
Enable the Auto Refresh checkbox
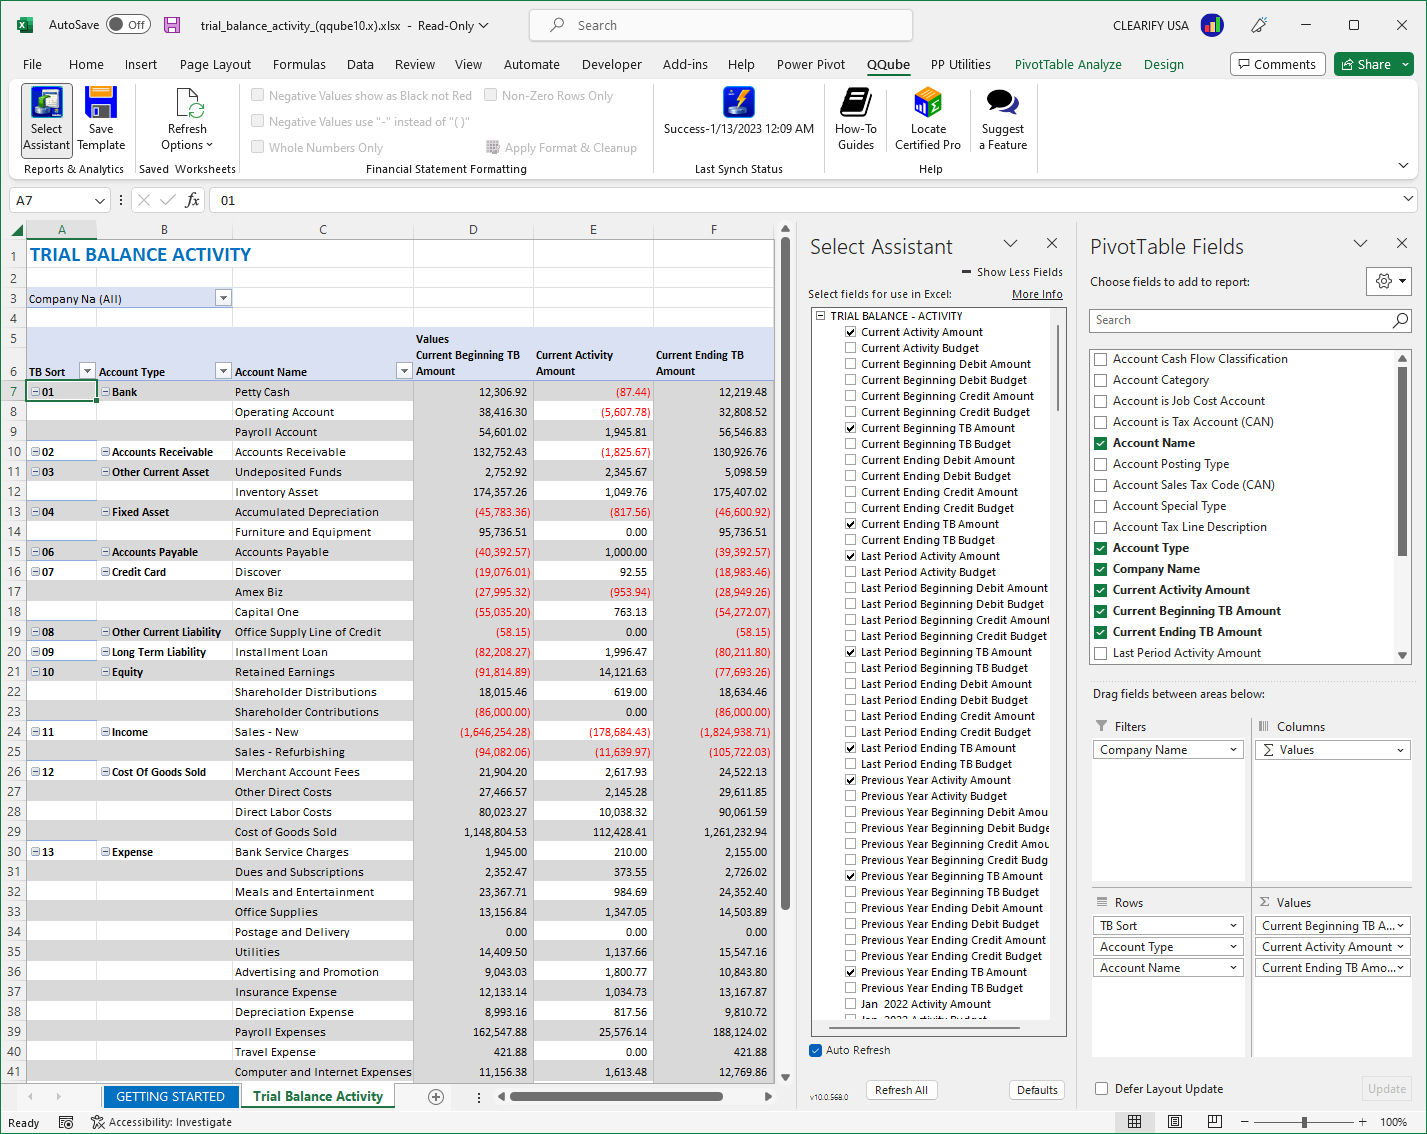pos(815,1050)
